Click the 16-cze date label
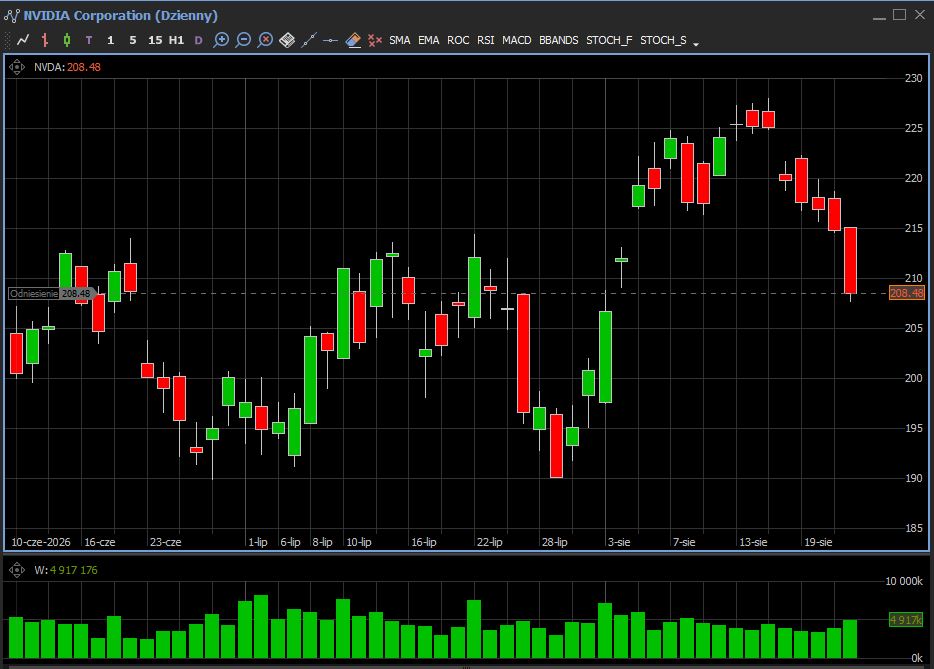The width and height of the screenshot is (934, 669). click(99, 542)
